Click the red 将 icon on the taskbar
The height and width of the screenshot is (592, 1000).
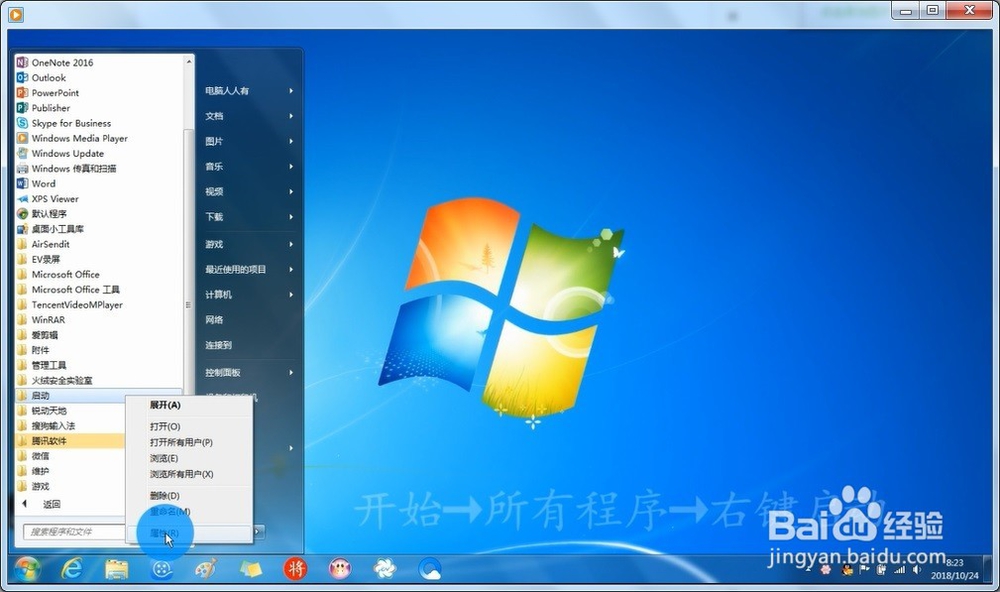[295, 568]
